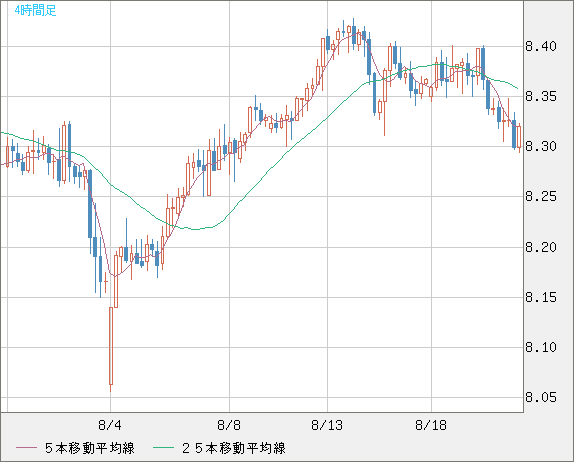574x462 pixels.
Task: Click the long candlestick dropping to 8.05
Action: [111, 346]
